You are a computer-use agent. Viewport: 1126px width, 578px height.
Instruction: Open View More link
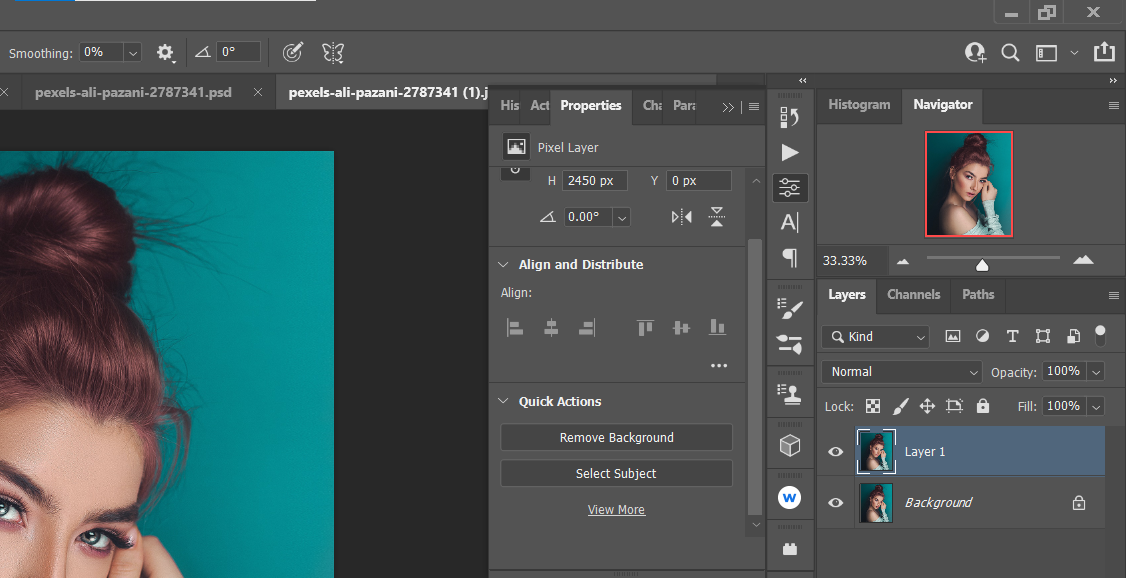(616, 510)
